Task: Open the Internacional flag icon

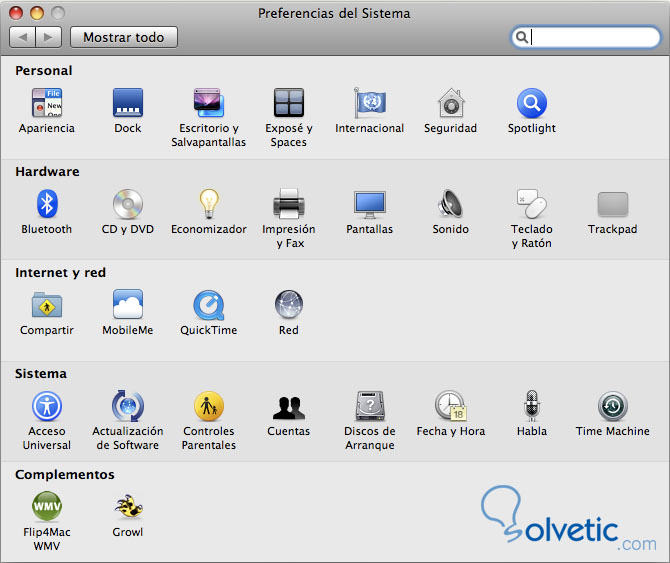Action: click(370, 103)
